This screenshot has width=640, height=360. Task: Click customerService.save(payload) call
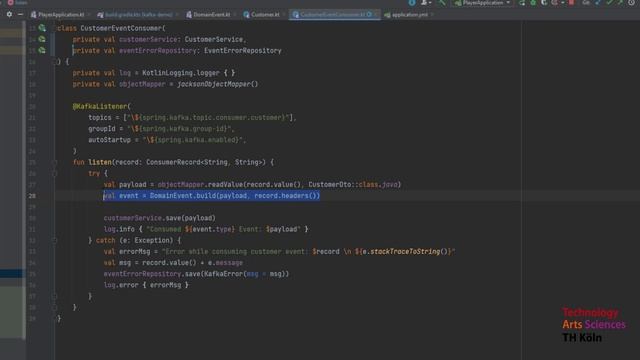tap(160, 218)
